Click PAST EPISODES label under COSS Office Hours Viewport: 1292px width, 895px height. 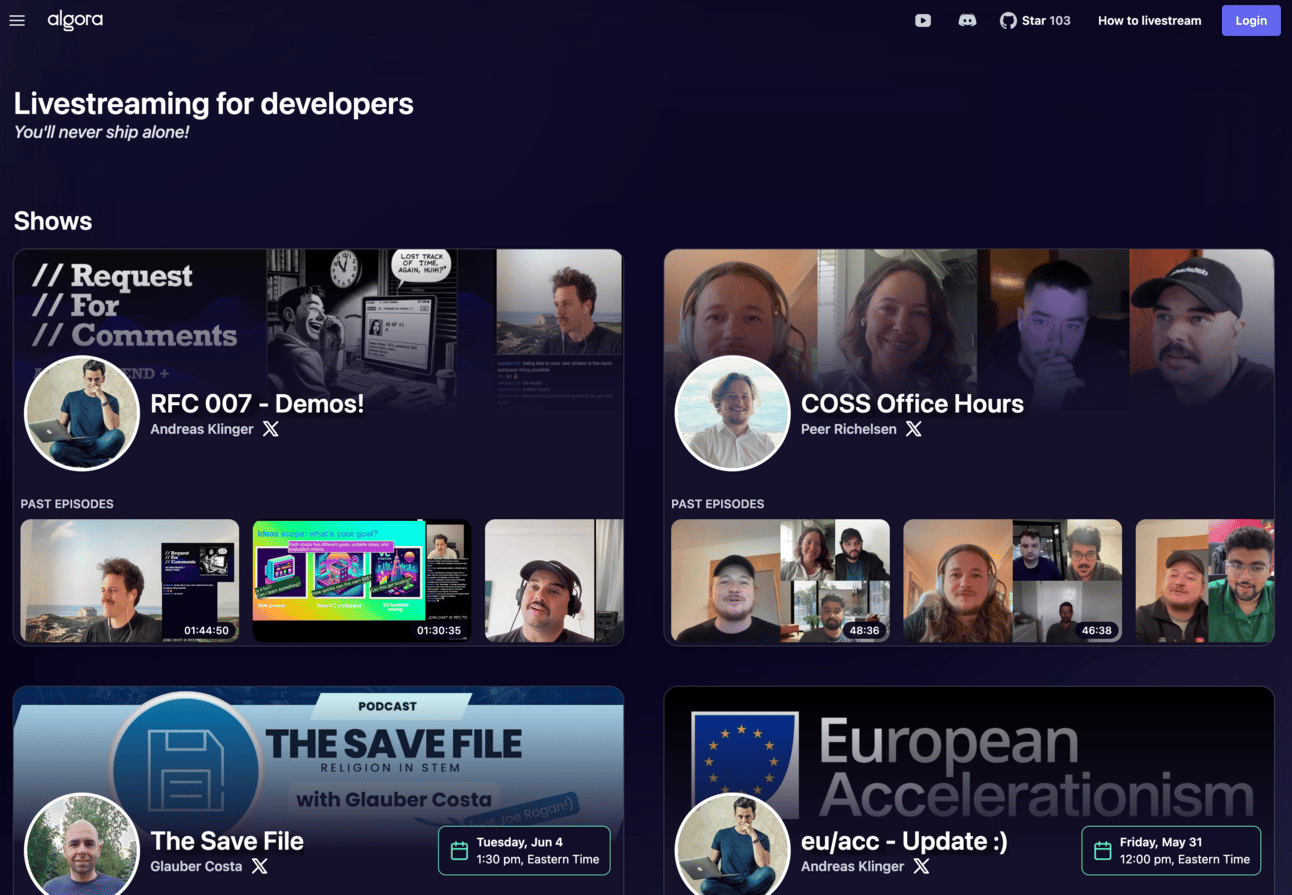pos(717,504)
